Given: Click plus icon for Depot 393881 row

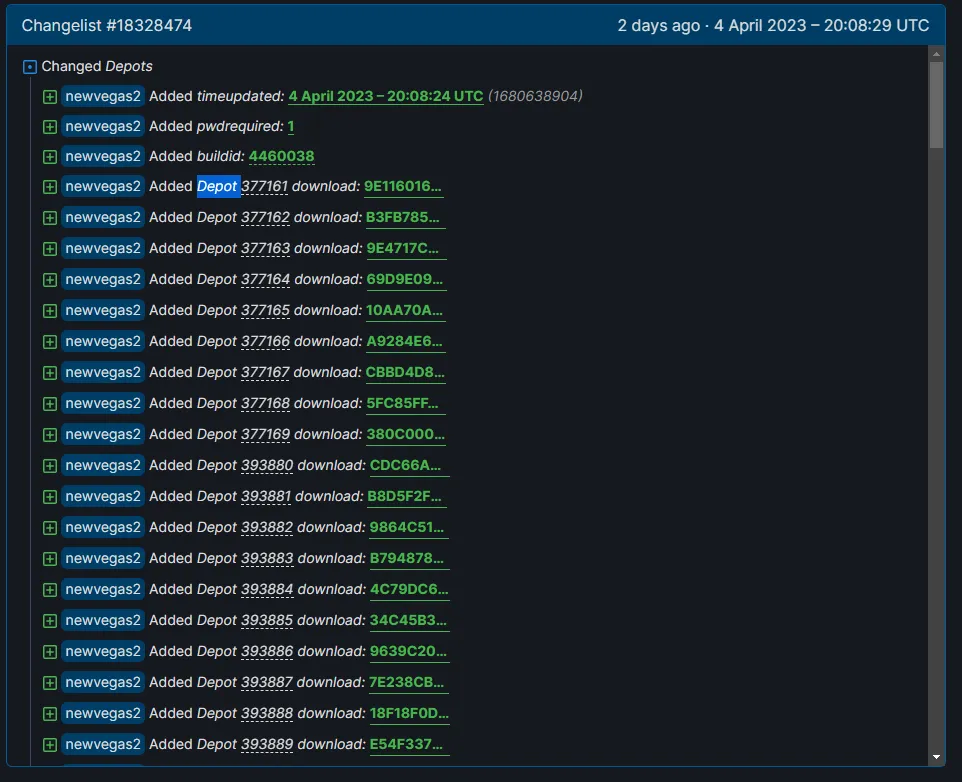Looking at the screenshot, I should 50,497.
